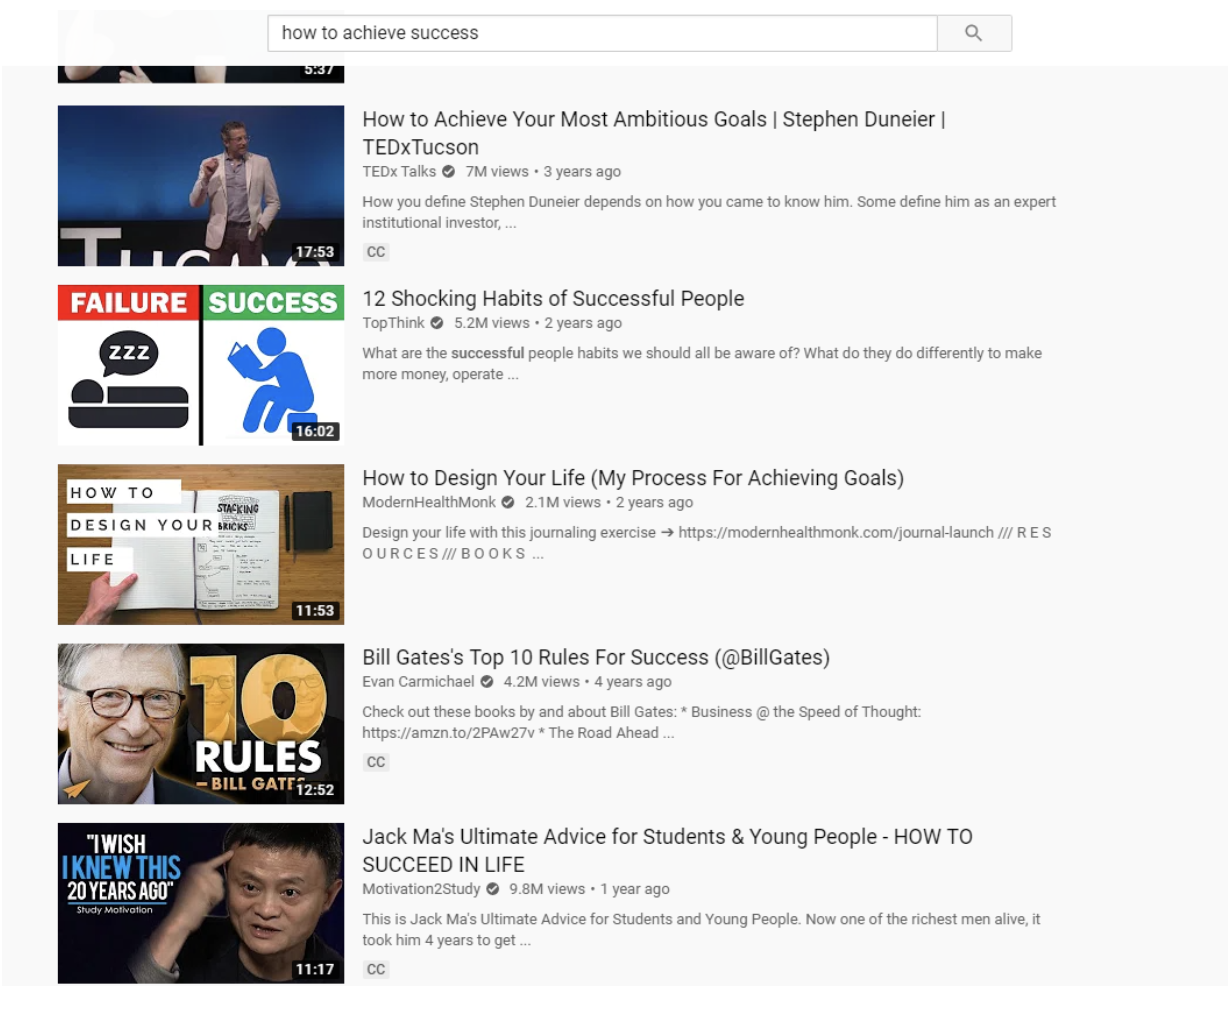Visit the Motivation2Study channel

click(421, 888)
